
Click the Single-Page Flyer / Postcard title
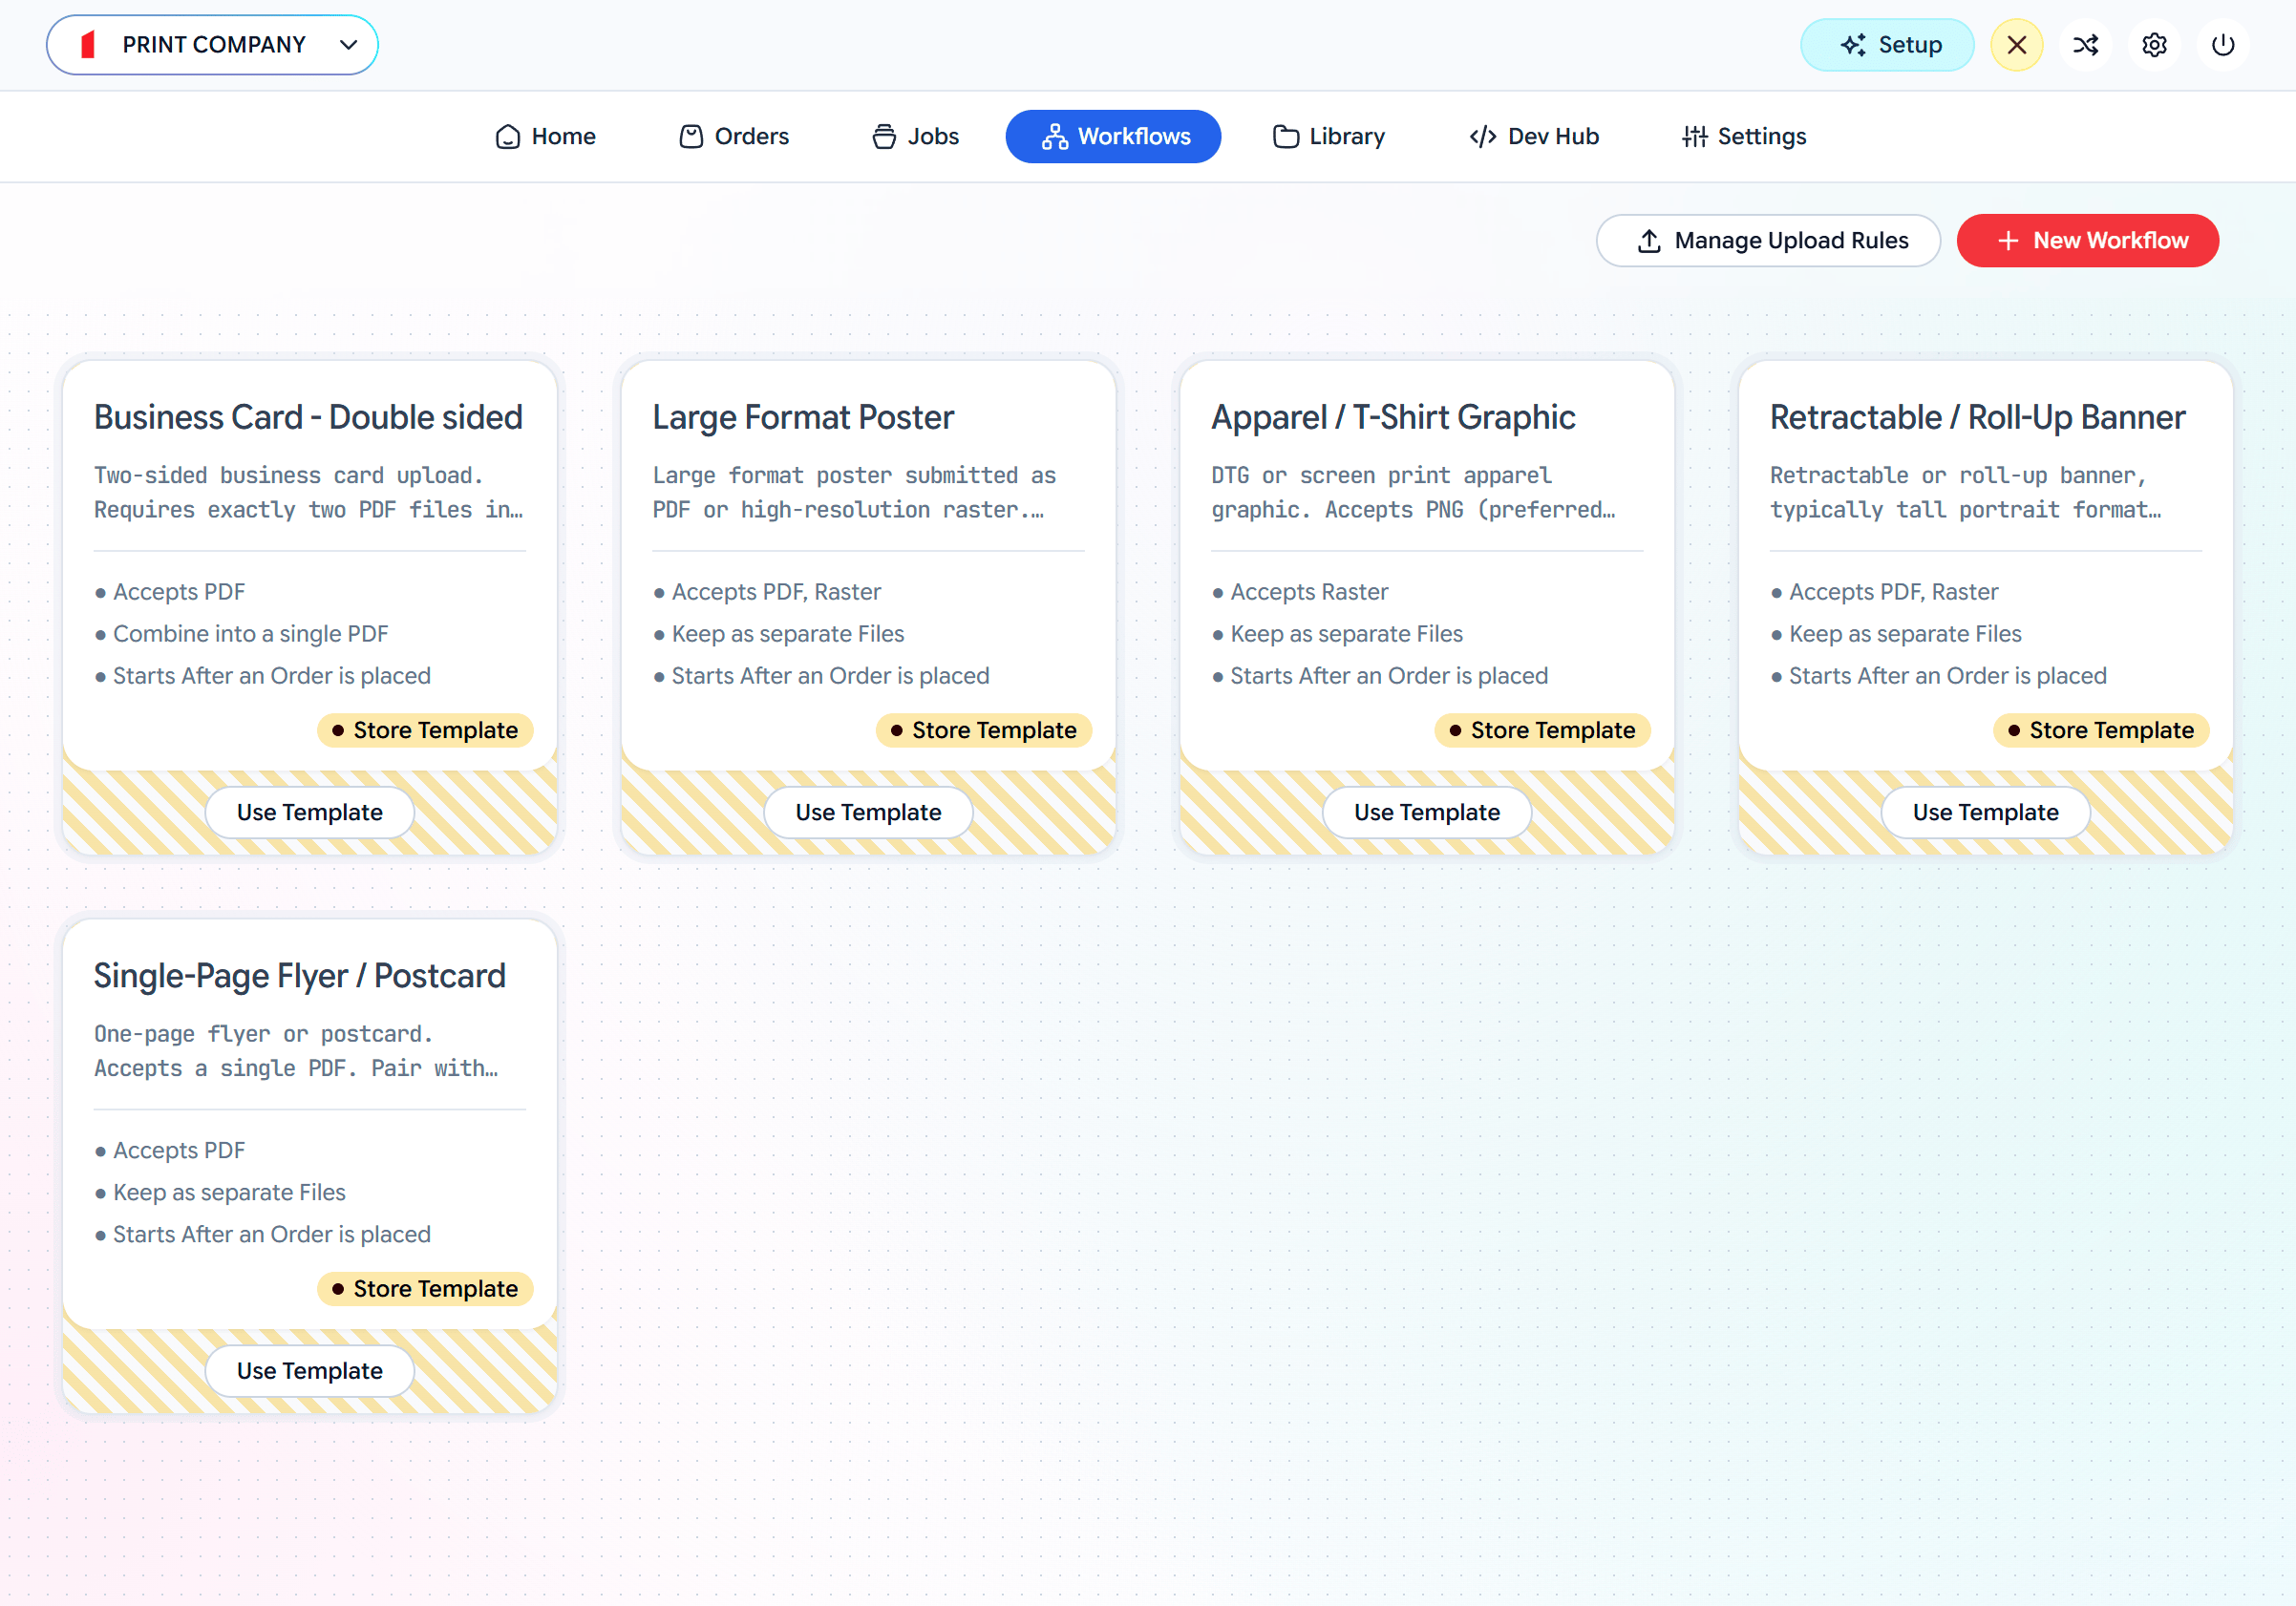[x=300, y=976]
